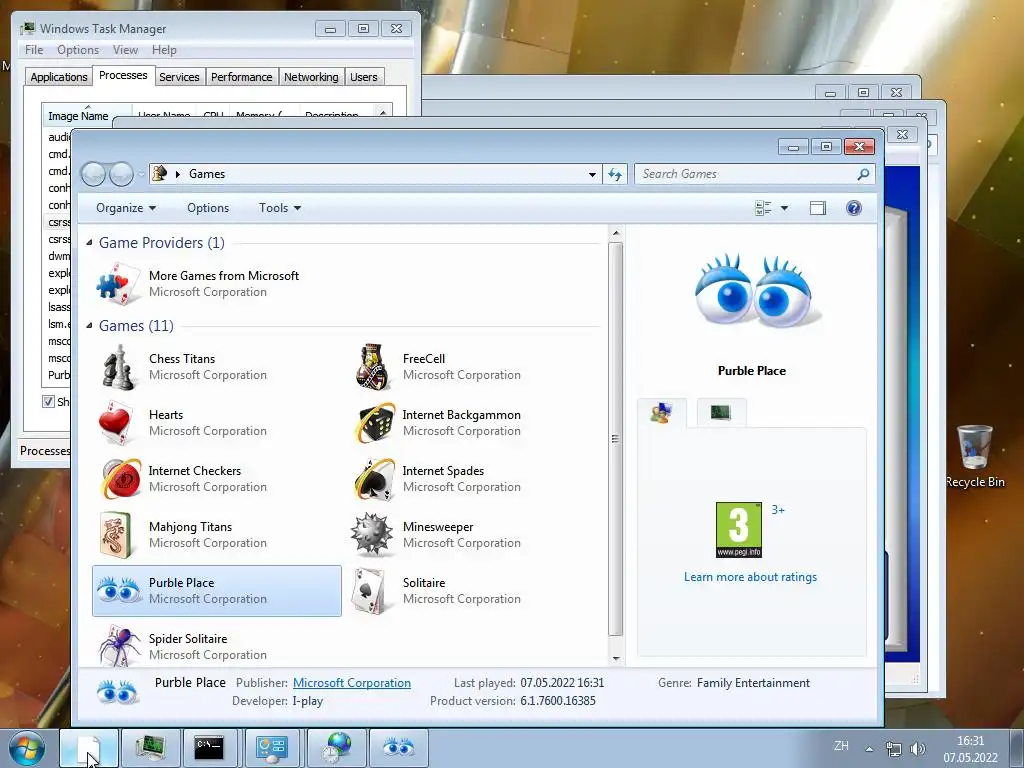Open the command prompt taskbar button

tap(209, 748)
